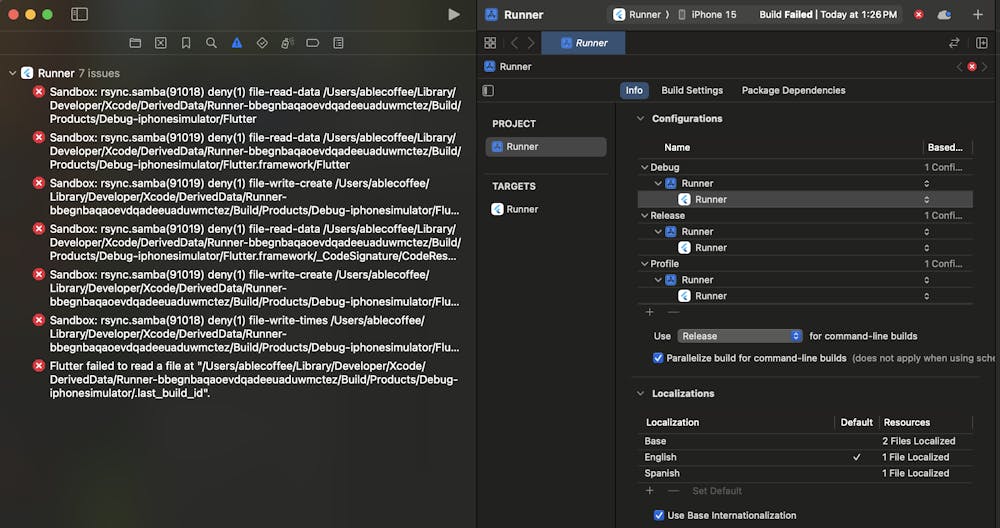
Task: Go back with the left arrow
Action: tap(514, 43)
